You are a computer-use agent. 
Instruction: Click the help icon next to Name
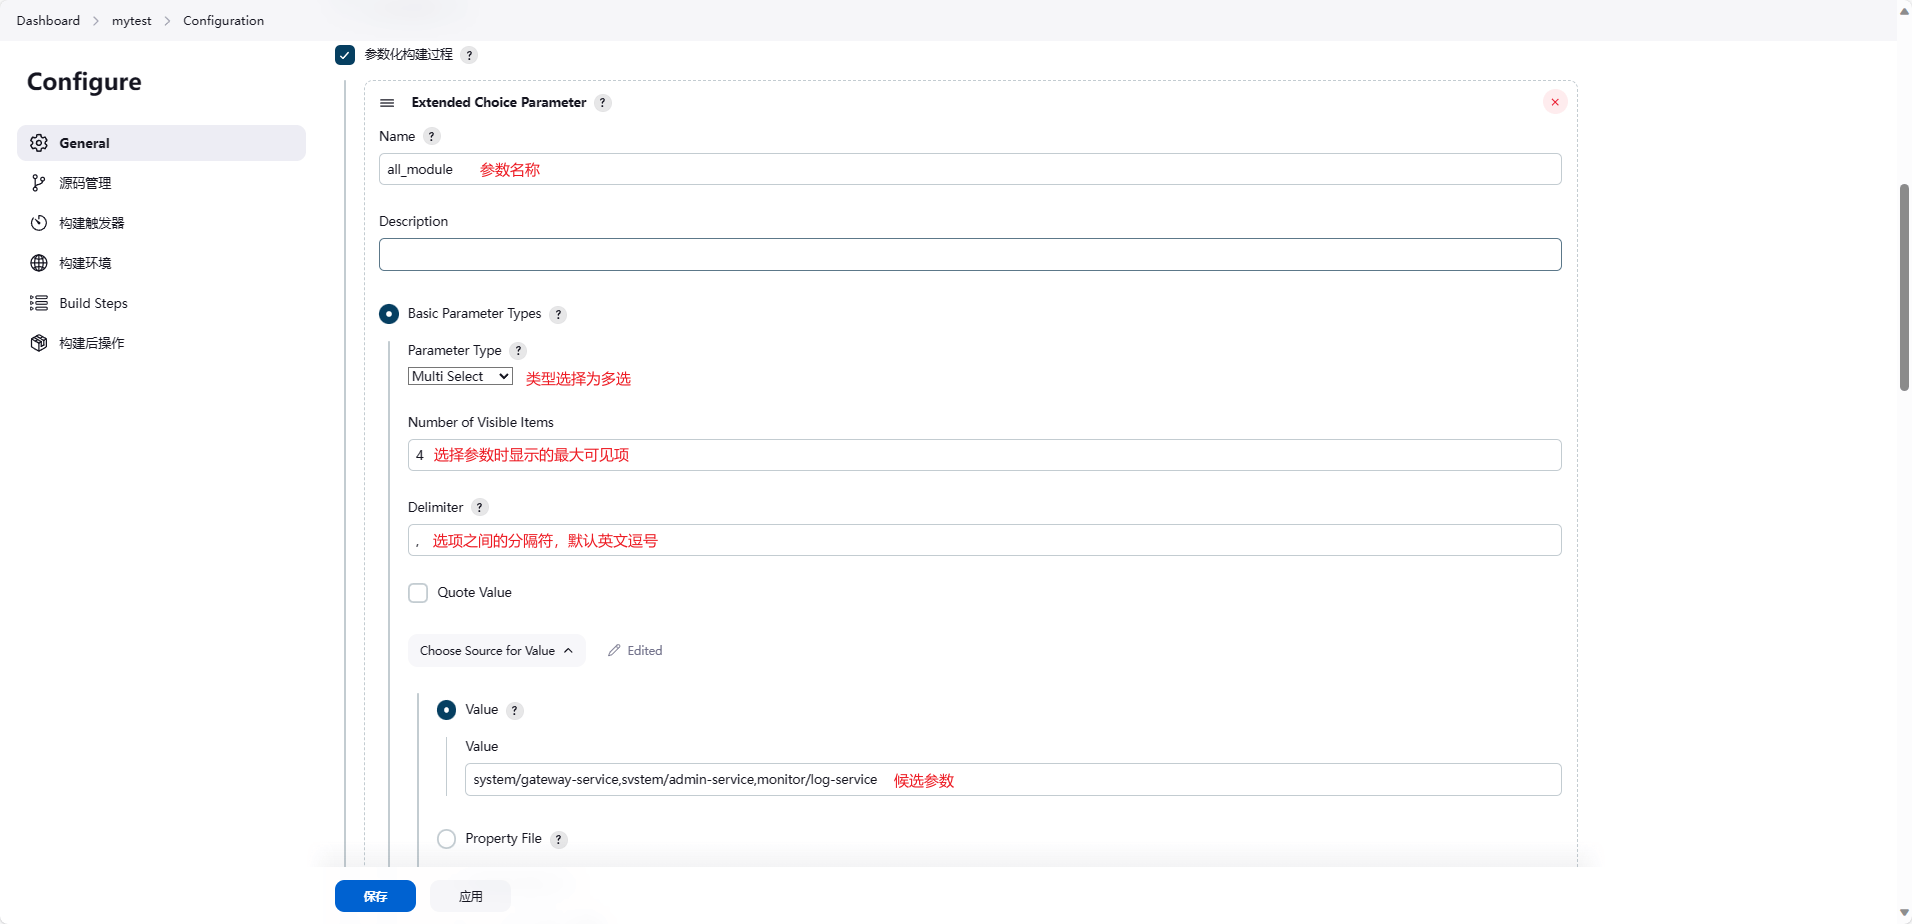pos(431,137)
